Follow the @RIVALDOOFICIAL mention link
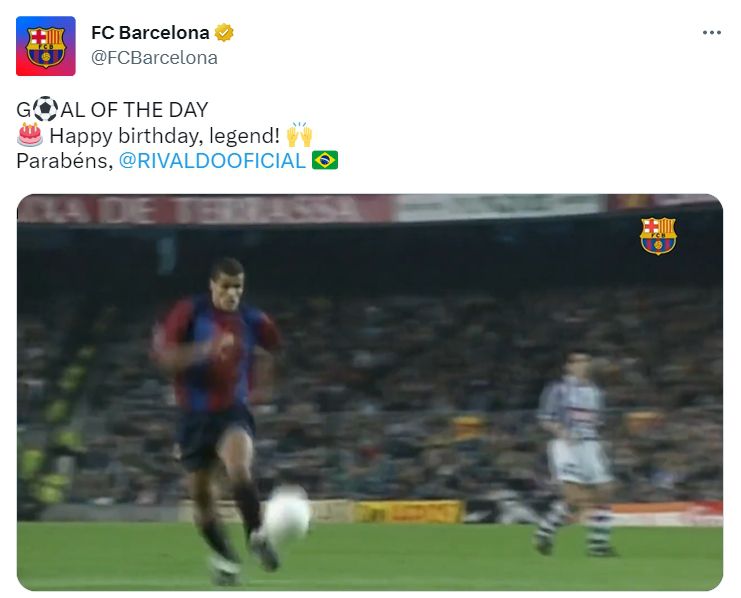Viewport: 741px width, 598px height. point(212,161)
